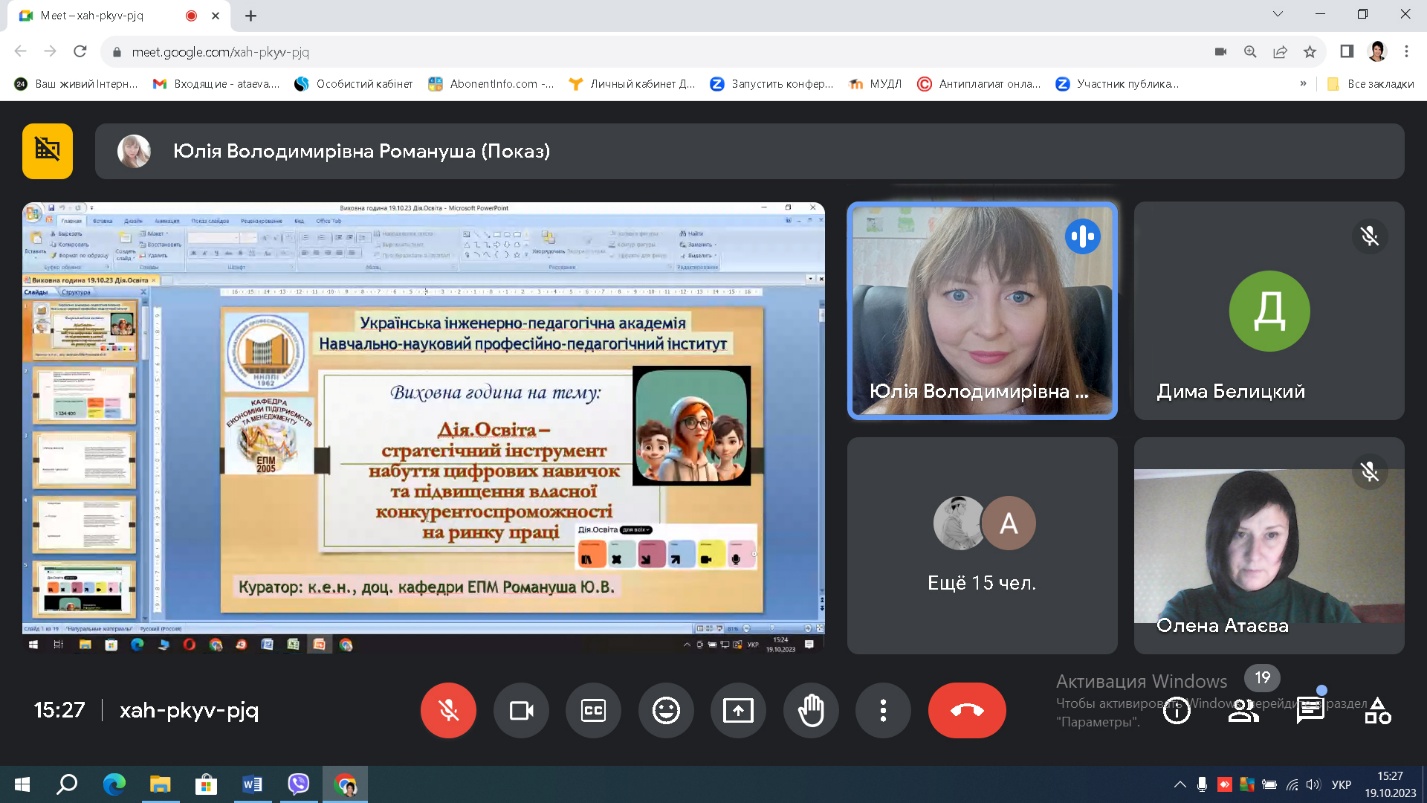1427x803 pixels.
Task: Click the yellow unpin presentation icon
Action: [x=48, y=151]
